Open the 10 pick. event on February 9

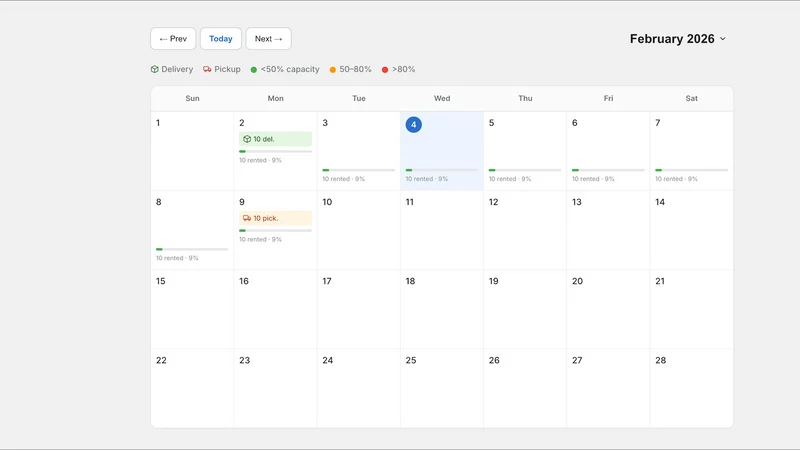click(276, 218)
